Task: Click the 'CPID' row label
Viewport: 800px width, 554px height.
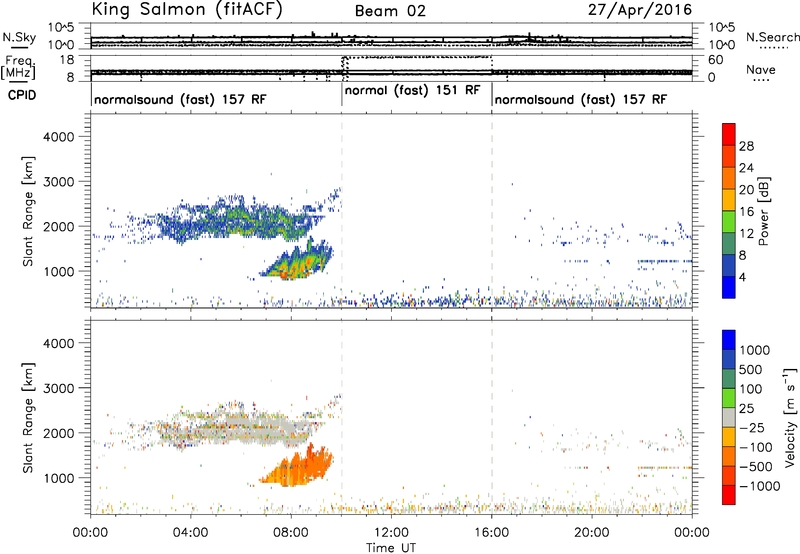Action: [22, 95]
